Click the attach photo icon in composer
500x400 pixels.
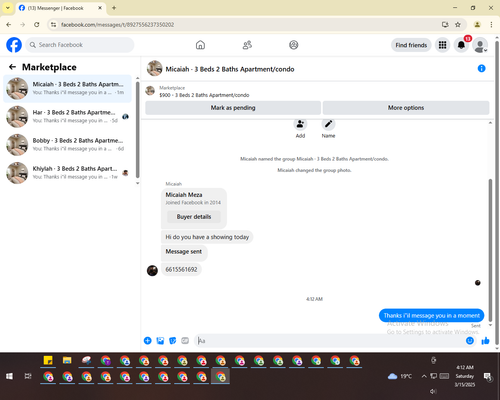tap(160, 341)
